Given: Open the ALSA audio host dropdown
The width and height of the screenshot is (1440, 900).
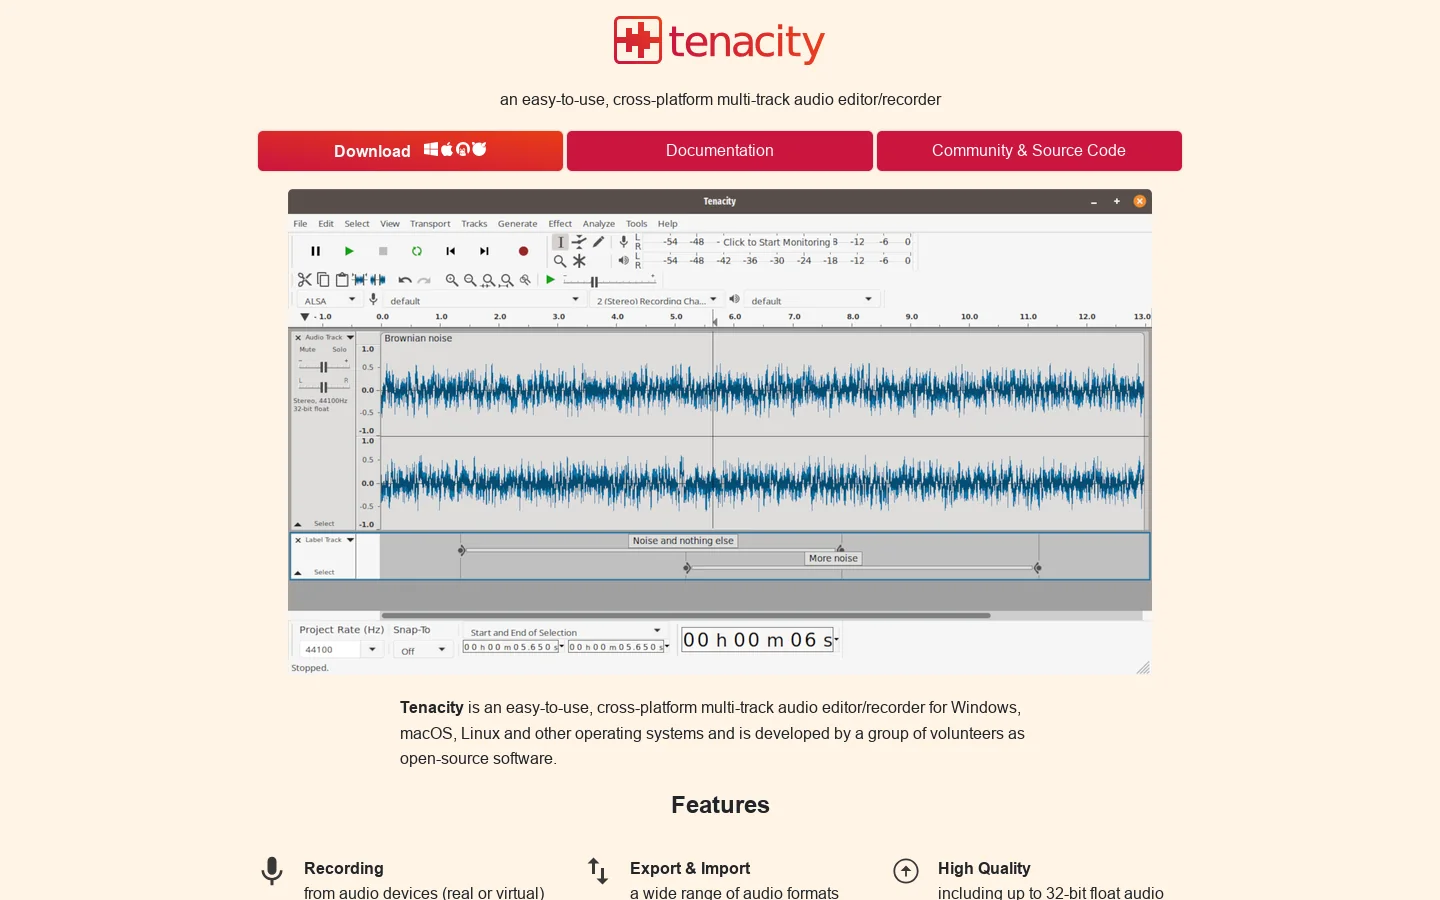Looking at the screenshot, I should [x=330, y=300].
